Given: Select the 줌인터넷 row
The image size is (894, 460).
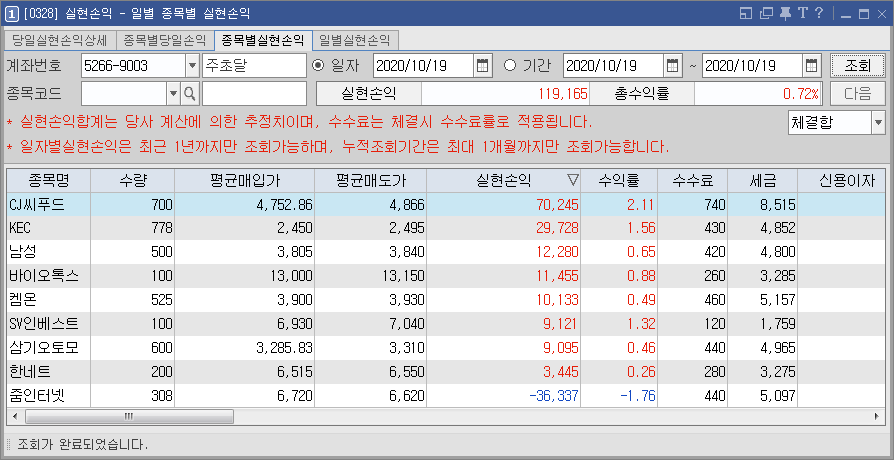Looking at the screenshot, I should pyautogui.click(x=446, y=396).
